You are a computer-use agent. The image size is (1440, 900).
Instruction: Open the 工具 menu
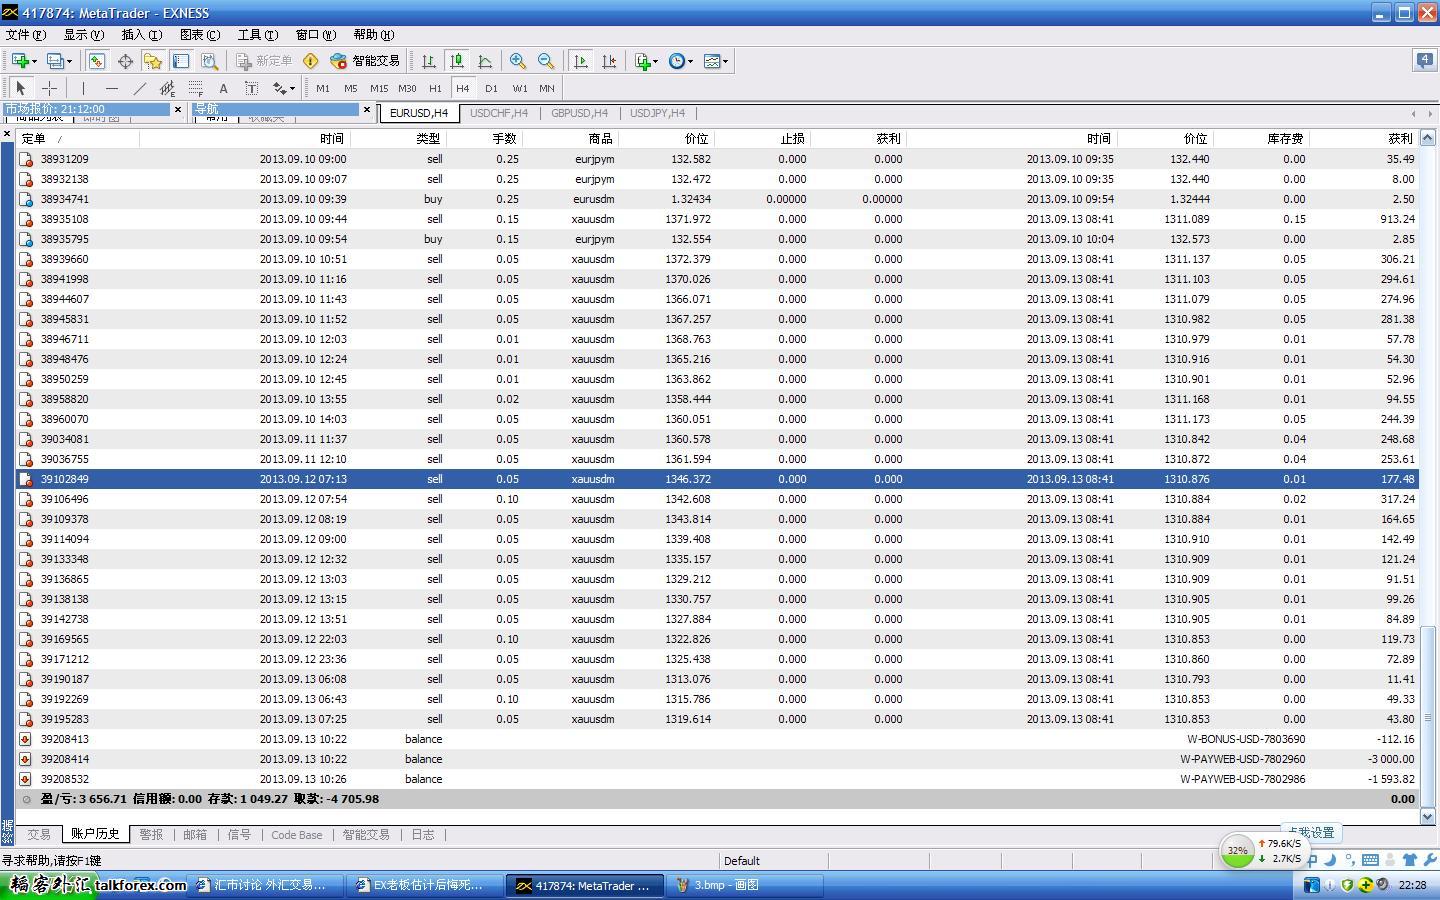click(x=257, y=34)
